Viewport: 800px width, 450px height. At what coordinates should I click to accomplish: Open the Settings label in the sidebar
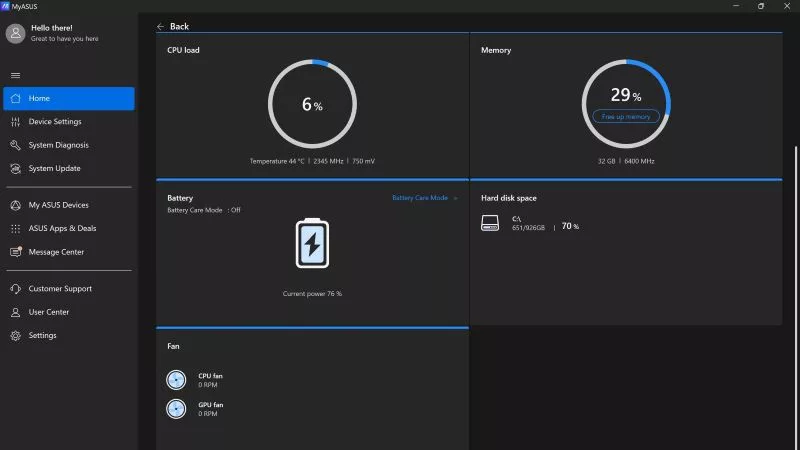point(42,336)
